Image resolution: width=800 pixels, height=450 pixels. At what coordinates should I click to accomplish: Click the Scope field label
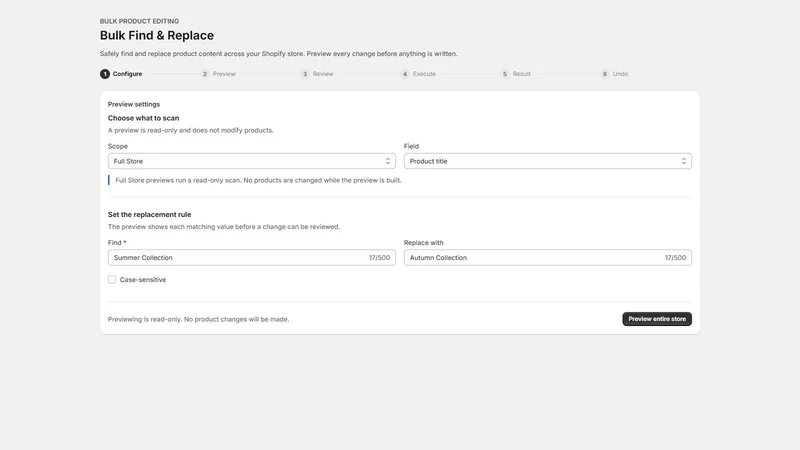click(x=118, y=146)
